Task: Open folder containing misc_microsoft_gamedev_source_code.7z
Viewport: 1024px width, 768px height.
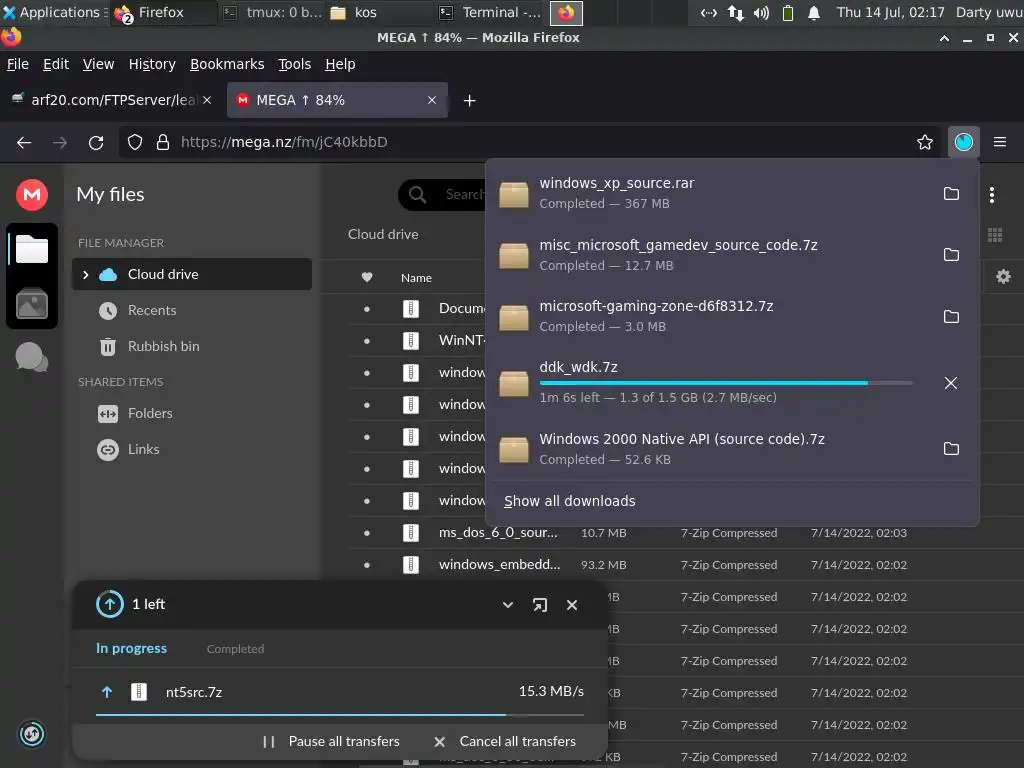Action: tap(951, 255)
